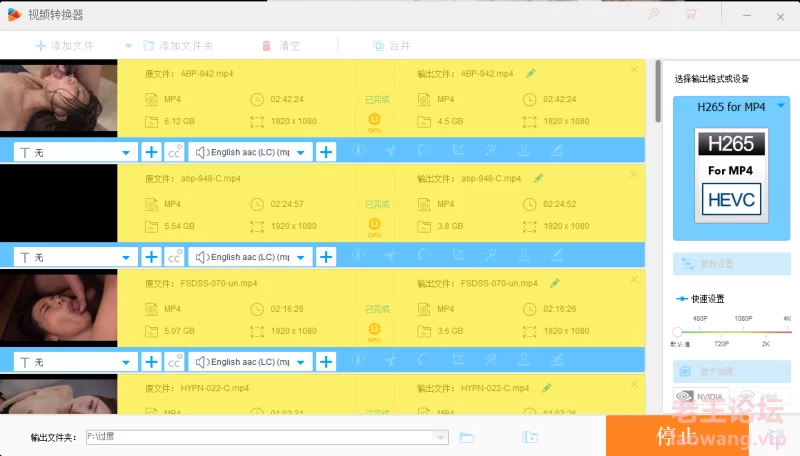Viewport: 800px width, 456px height.
Task: Toggle the Intel acceleration option
Action: coord(762,396)
